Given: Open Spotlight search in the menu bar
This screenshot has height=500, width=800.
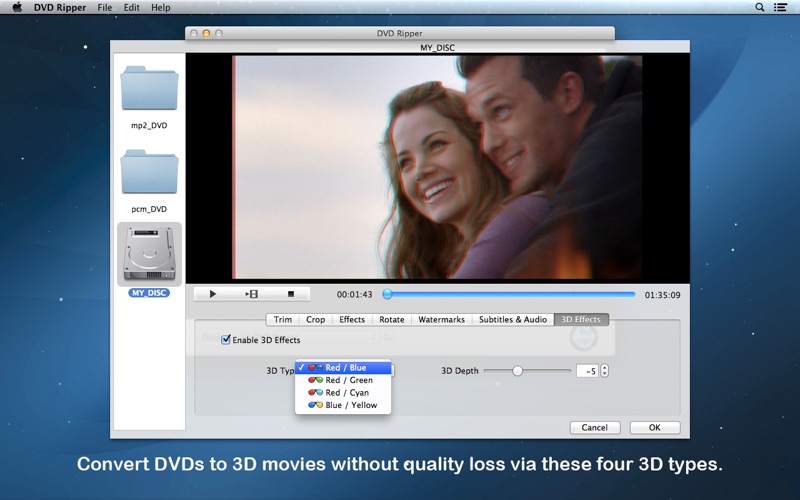Looking at the screenshot, I should point(759,7).
